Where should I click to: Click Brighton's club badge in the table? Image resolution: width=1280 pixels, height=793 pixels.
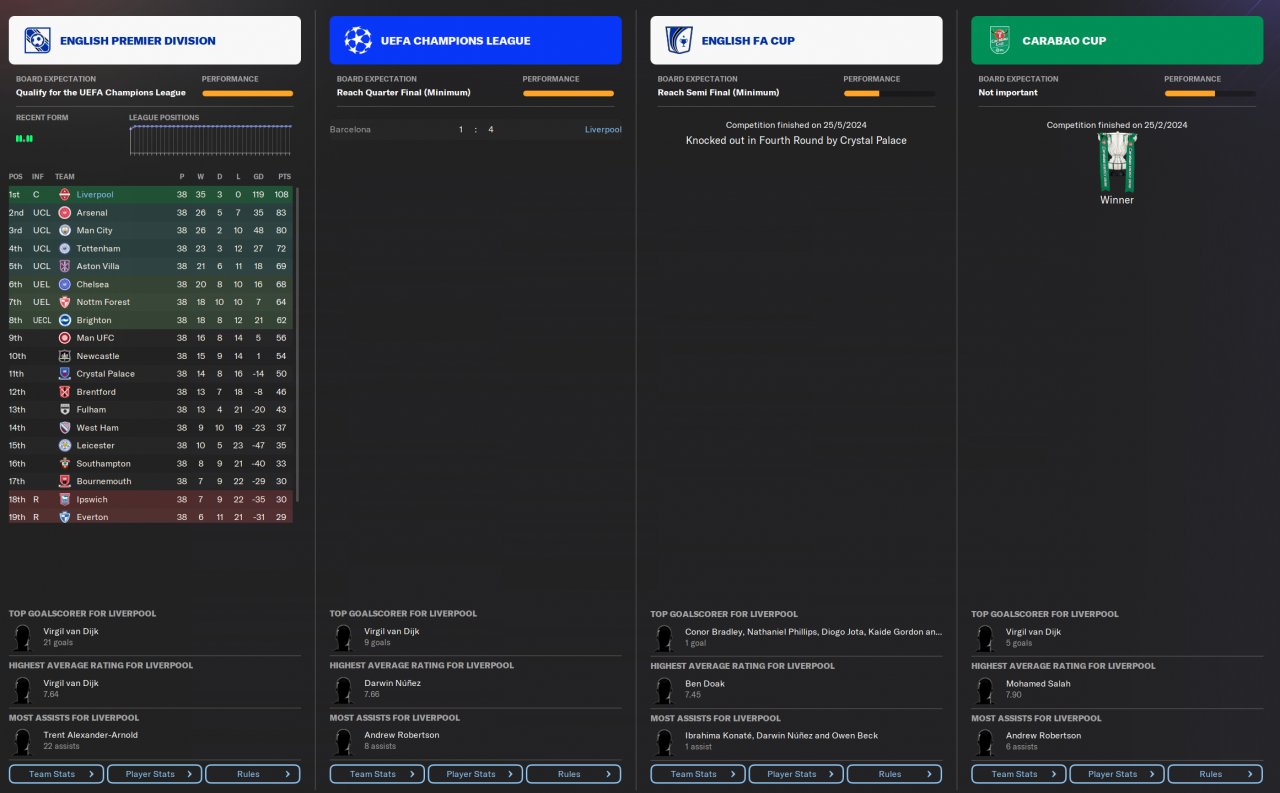tap(65, 320)
